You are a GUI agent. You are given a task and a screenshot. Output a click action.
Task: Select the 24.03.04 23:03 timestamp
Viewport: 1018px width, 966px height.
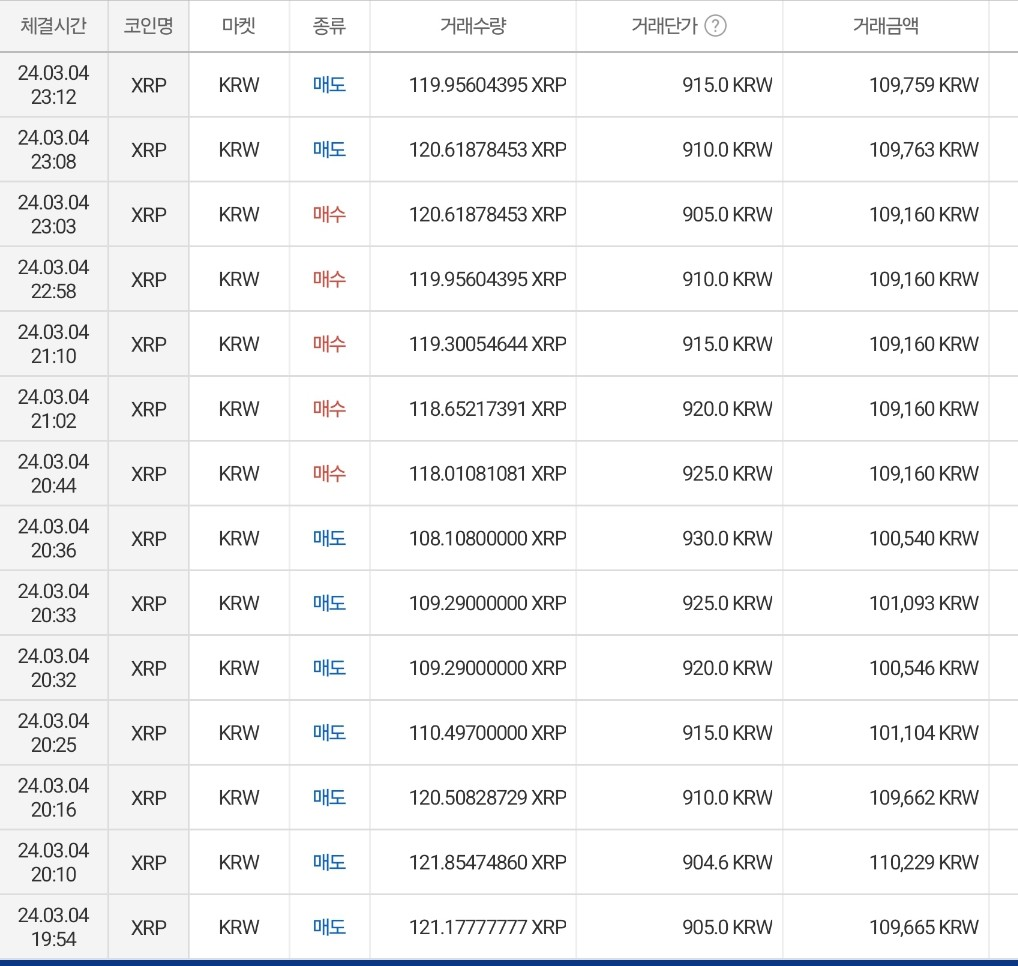[53, 214]
